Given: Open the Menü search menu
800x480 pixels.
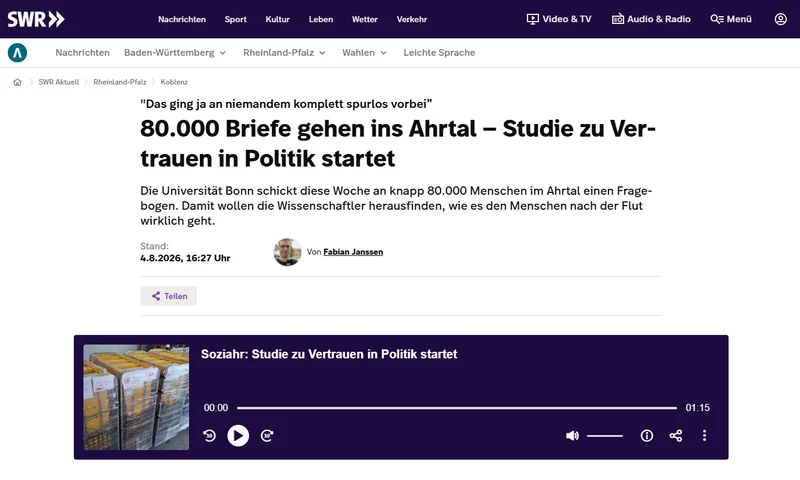Looking at the screenshot, I should [x=731, y=19].
